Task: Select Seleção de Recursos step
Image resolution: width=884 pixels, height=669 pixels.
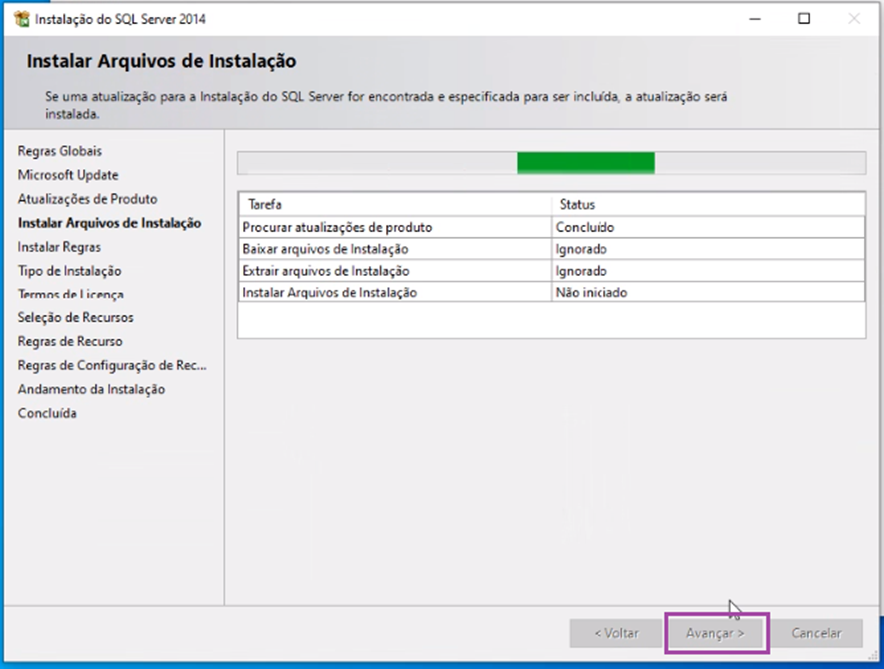Action: (76, 317)
